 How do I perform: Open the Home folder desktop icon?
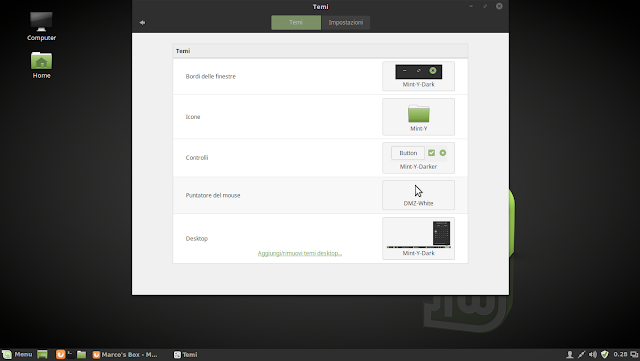[x=41, y=65]
